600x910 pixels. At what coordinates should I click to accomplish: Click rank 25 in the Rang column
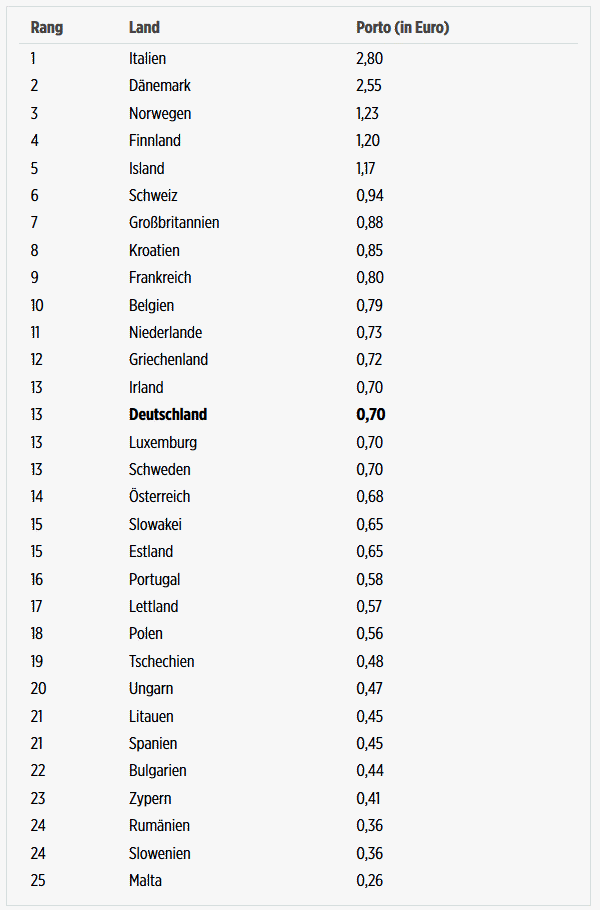point(38,880)
